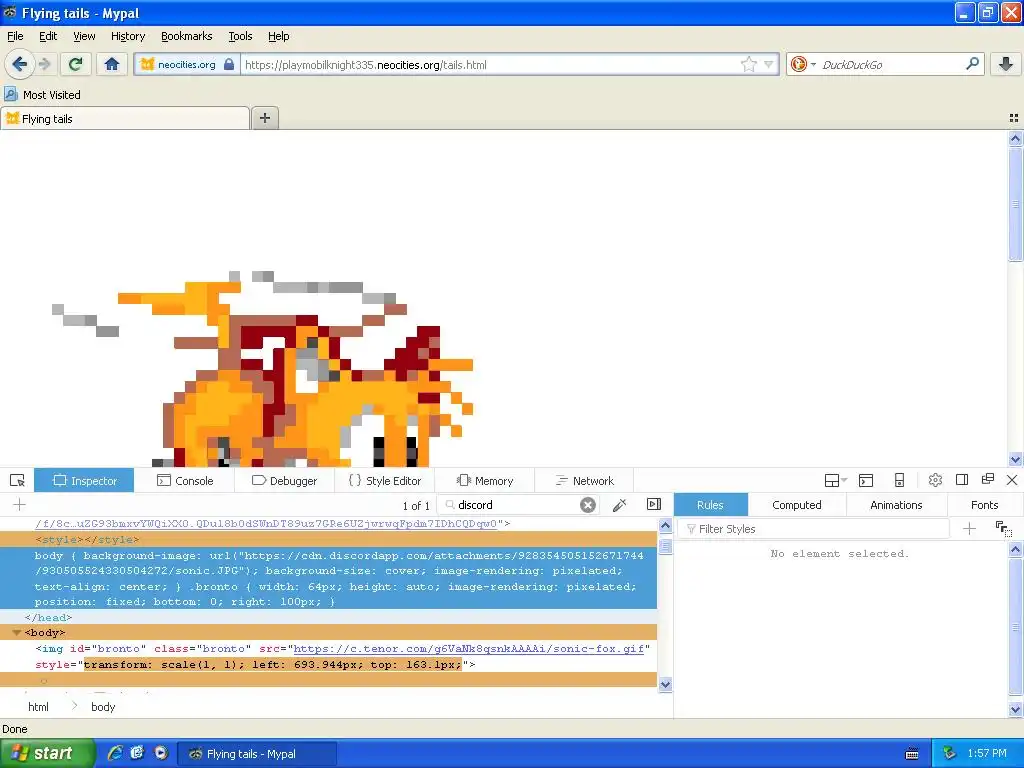The image size is (1024, 768).
Task: Switch to the Console devtools tab
Action: pos(185,481)
